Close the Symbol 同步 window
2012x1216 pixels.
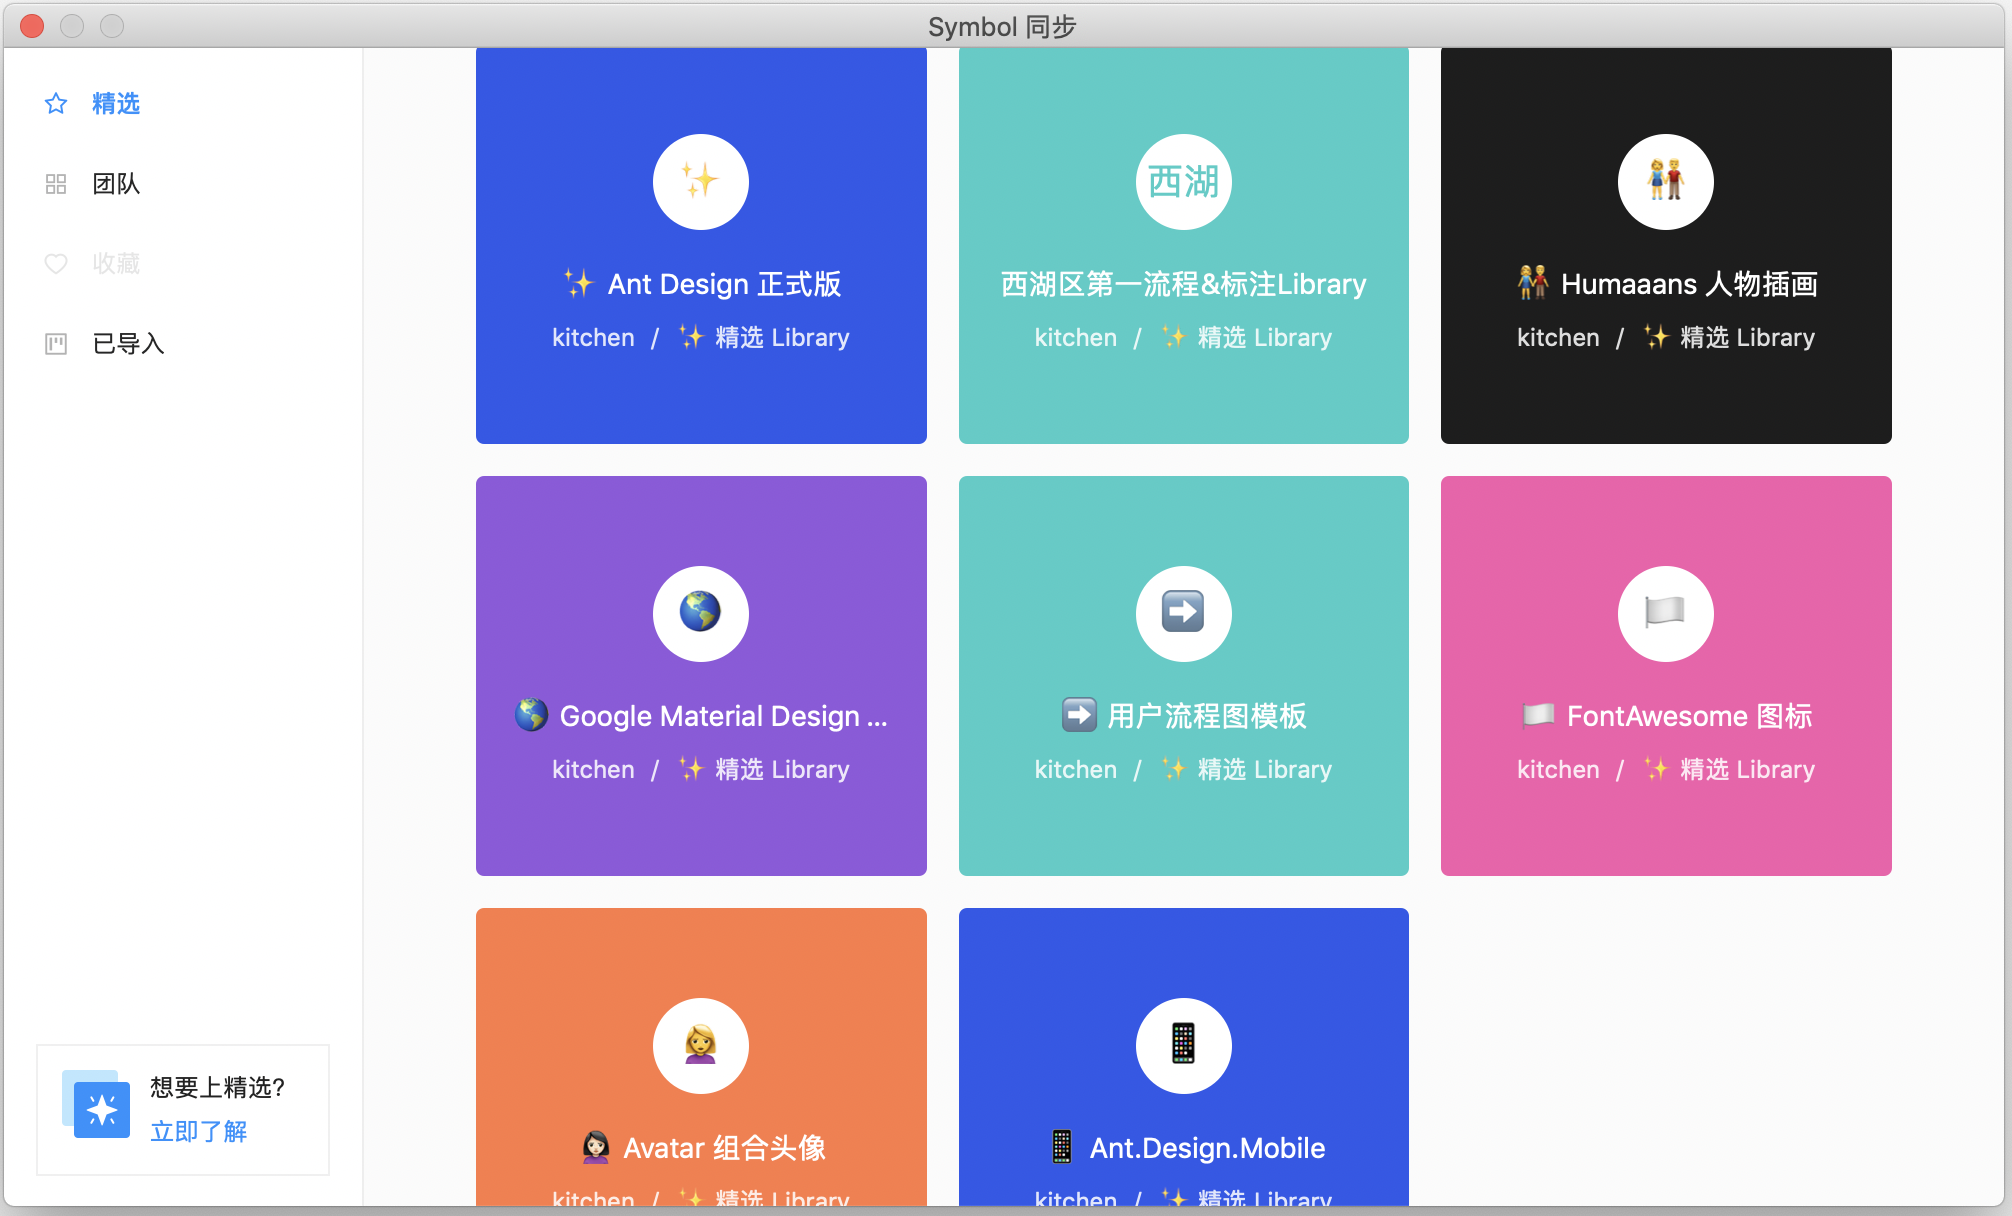coord(32,26)
